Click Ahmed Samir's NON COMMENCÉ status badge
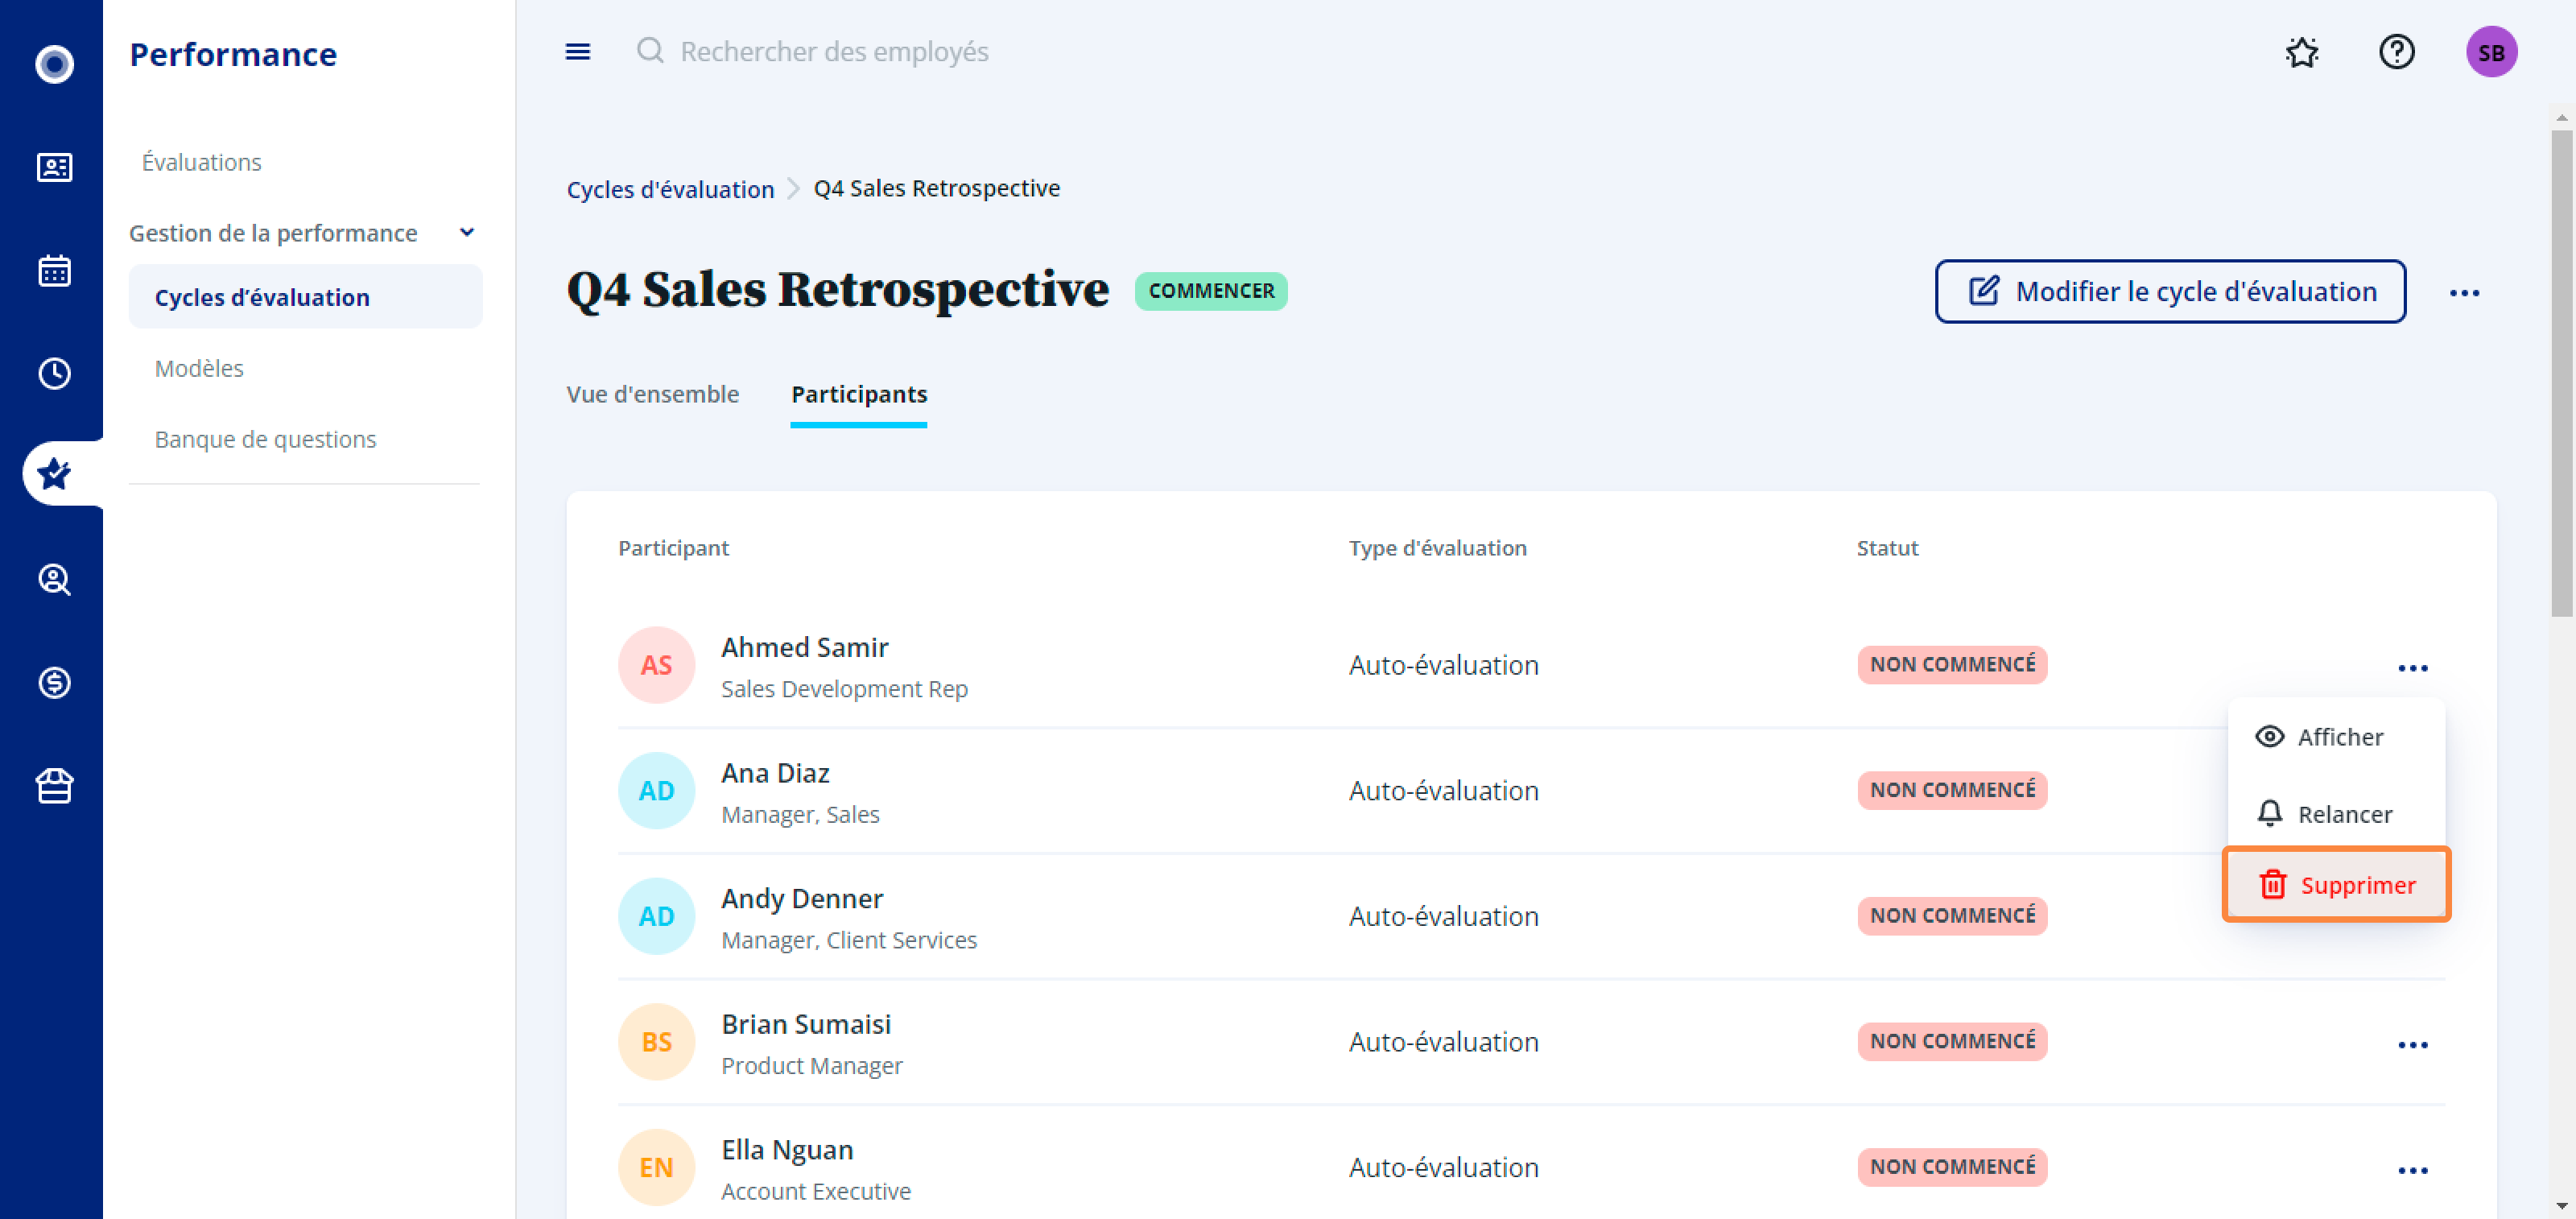This screenshot has height=1219, width=2576. [x=1952, y=665]
